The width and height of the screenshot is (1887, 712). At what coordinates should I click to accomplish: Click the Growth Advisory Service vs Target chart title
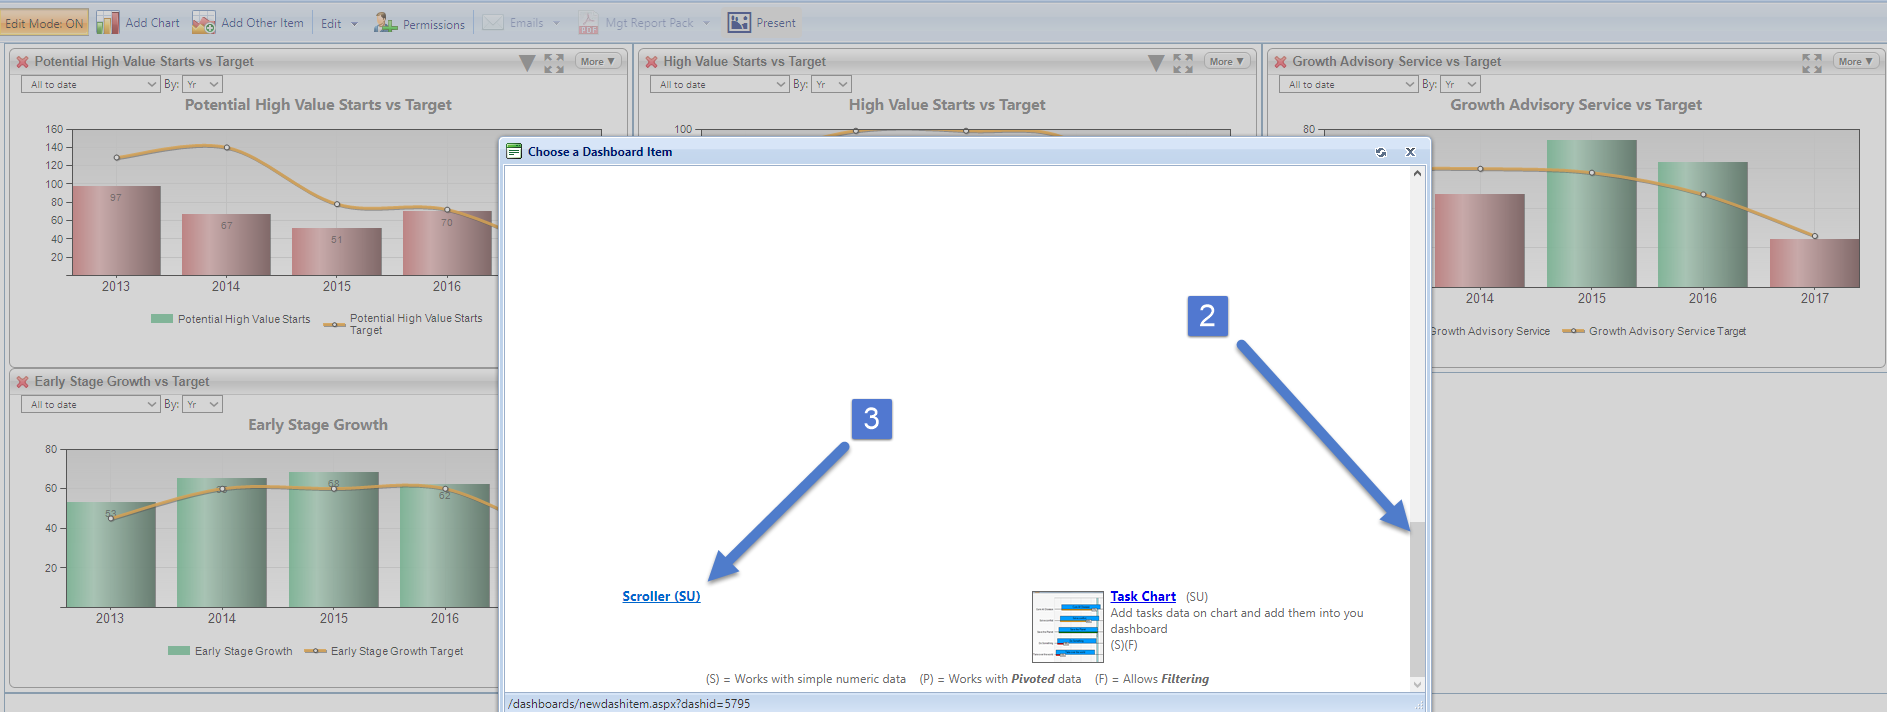pos(1576,105)
